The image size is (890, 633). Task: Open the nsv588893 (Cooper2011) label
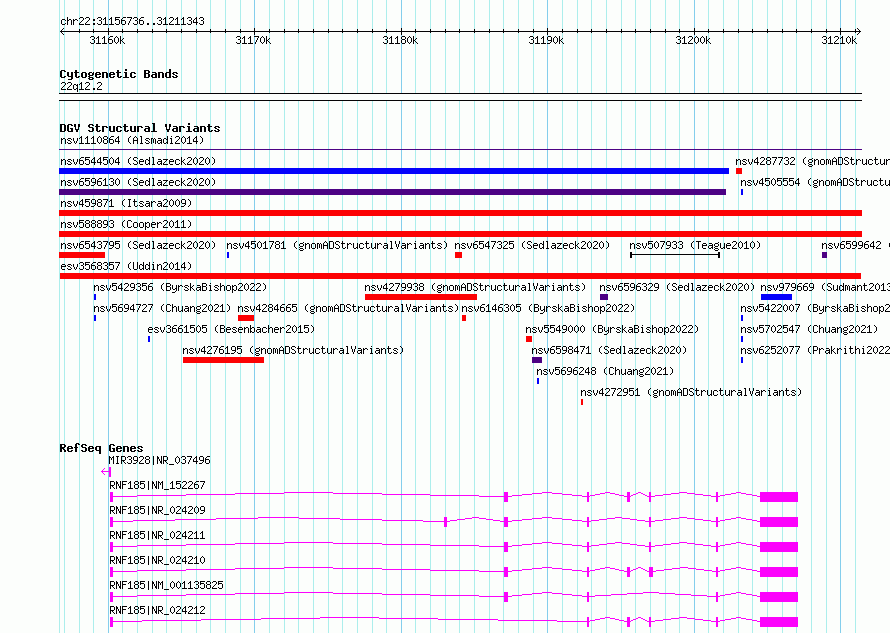point(126,224)
